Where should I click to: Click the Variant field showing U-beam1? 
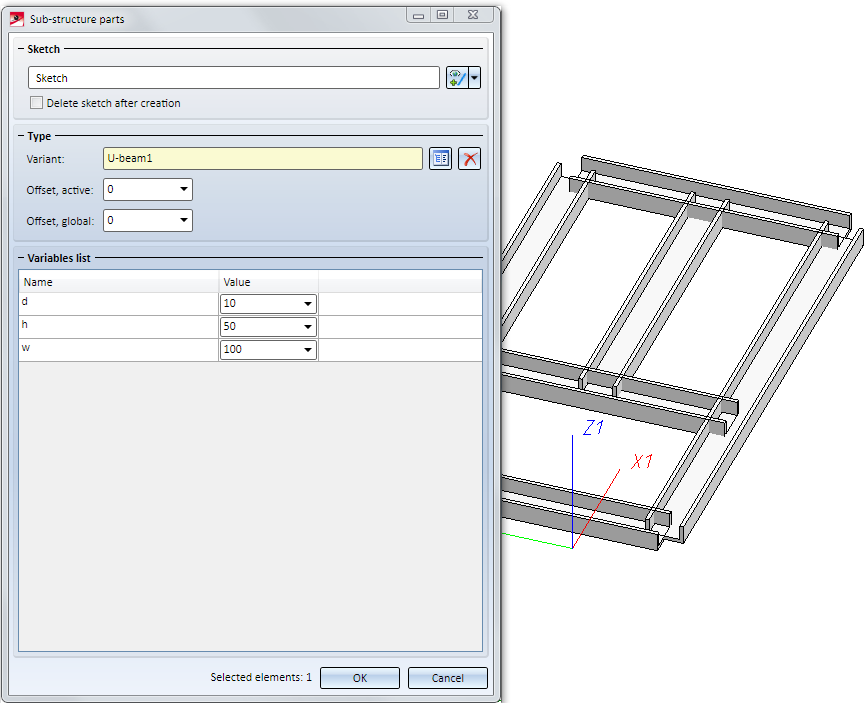click(262, 159)
